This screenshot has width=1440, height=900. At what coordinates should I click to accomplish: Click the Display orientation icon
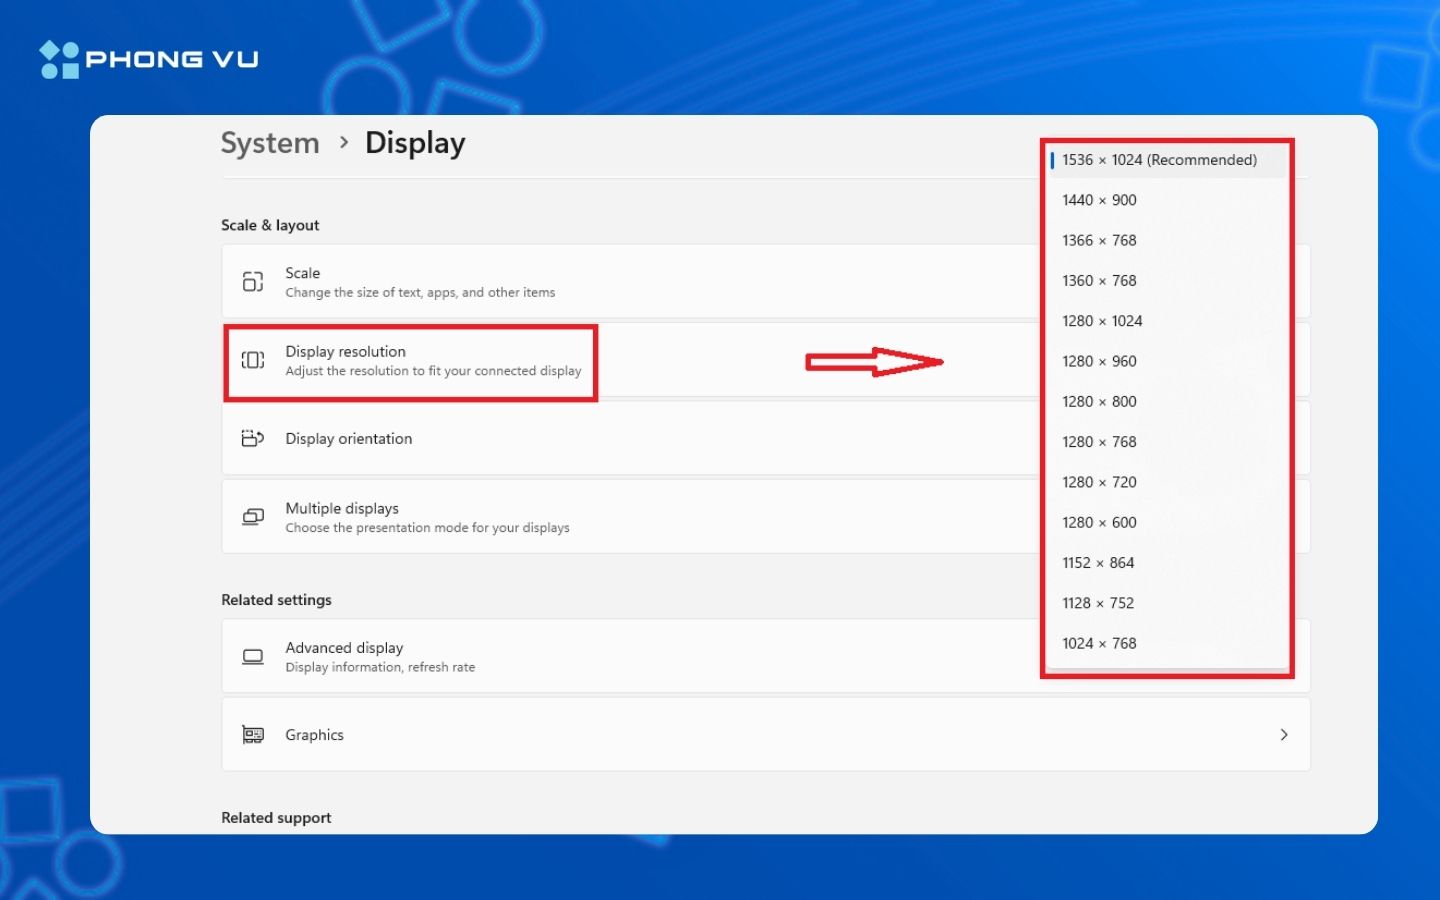(x=252, y=438)
